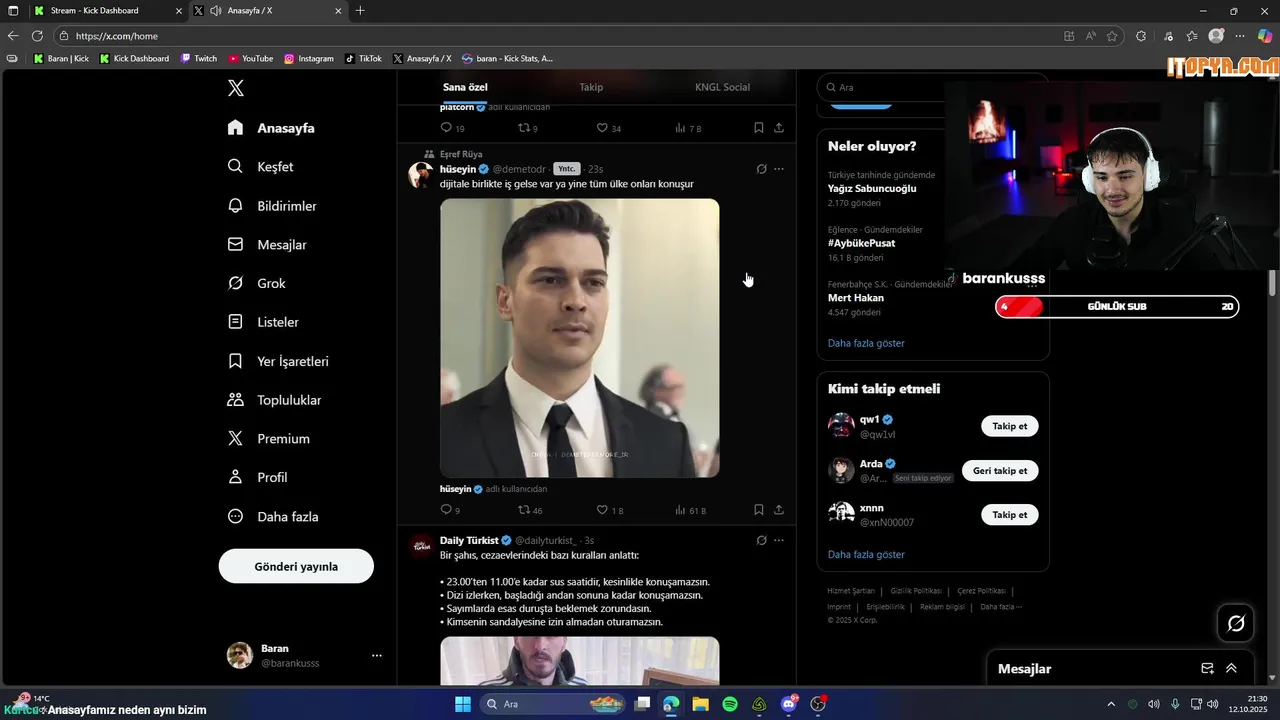Open account menu dots next to Baran
The width and height of the screenshot is (1280, 720).
377,656
